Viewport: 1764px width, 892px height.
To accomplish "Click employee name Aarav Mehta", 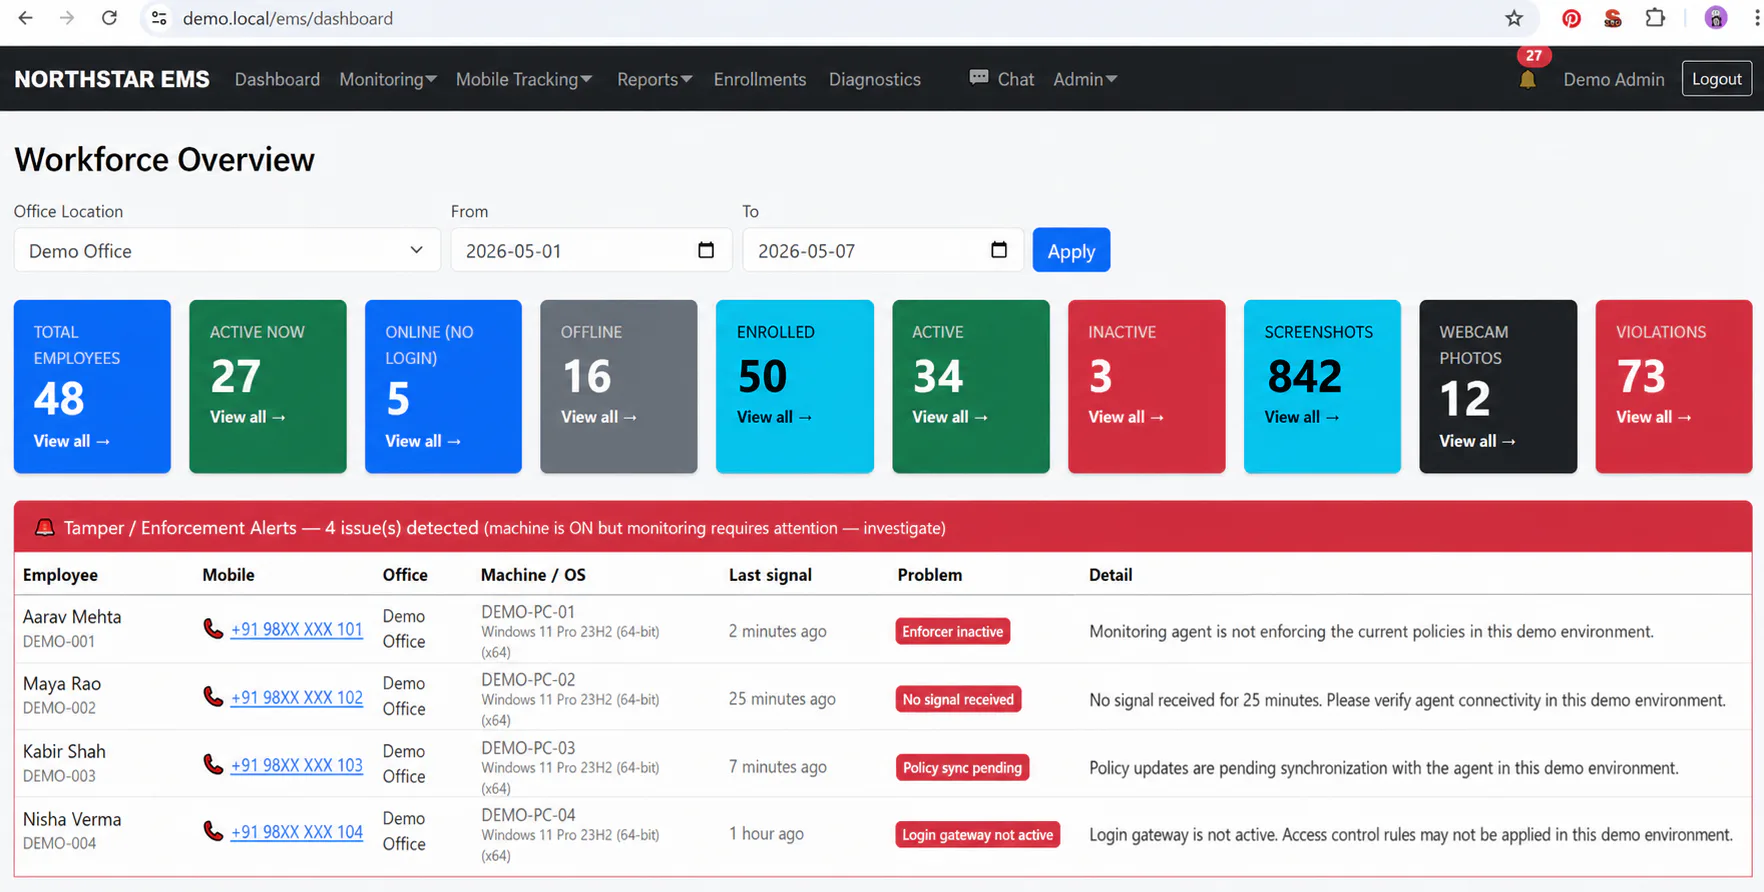I will [72, 617].
